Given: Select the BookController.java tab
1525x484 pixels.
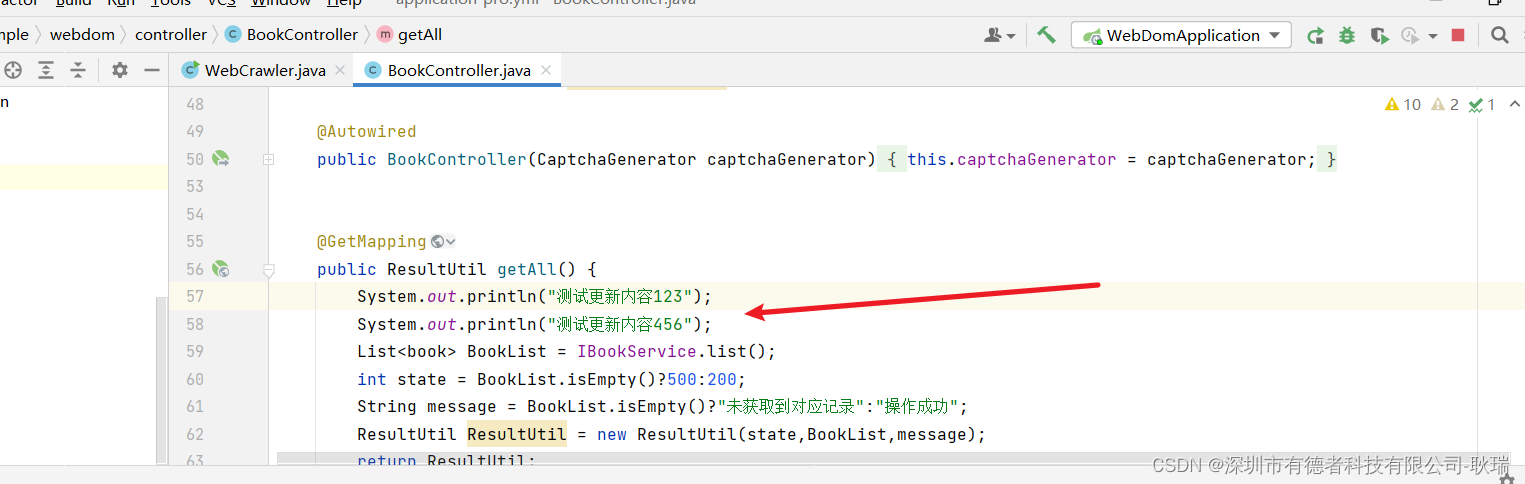Looking at the screenshot, I should coord(459,70).
